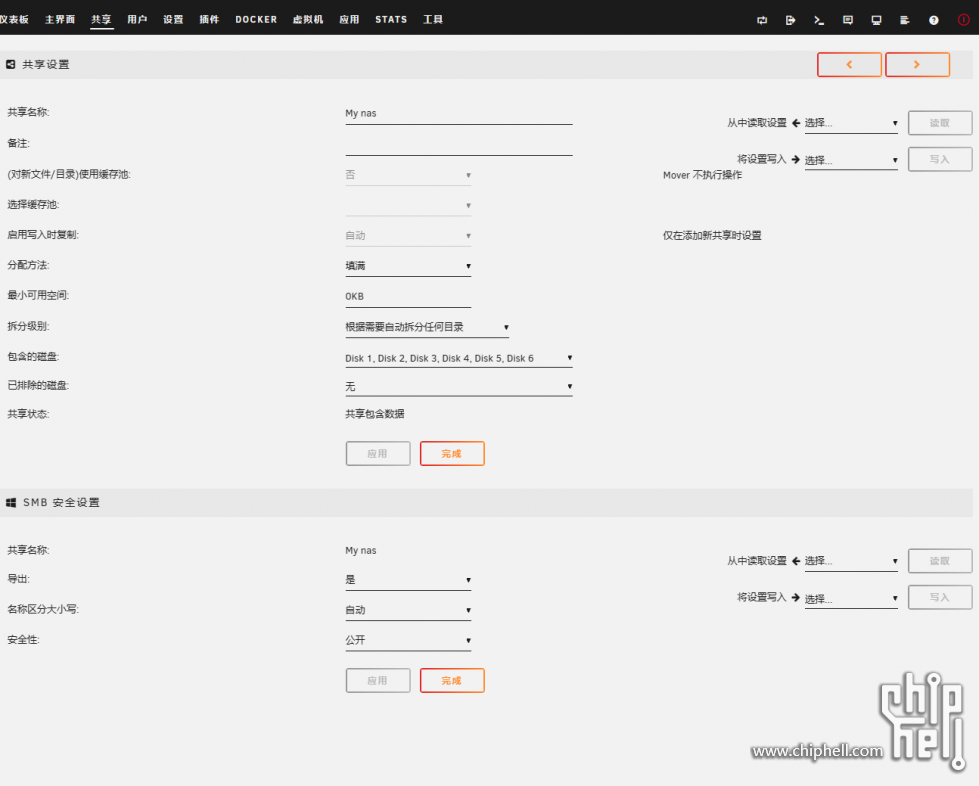Click 读取 button in SMB section
Screen dimensions: 979x786
click(x=940, y=561)
